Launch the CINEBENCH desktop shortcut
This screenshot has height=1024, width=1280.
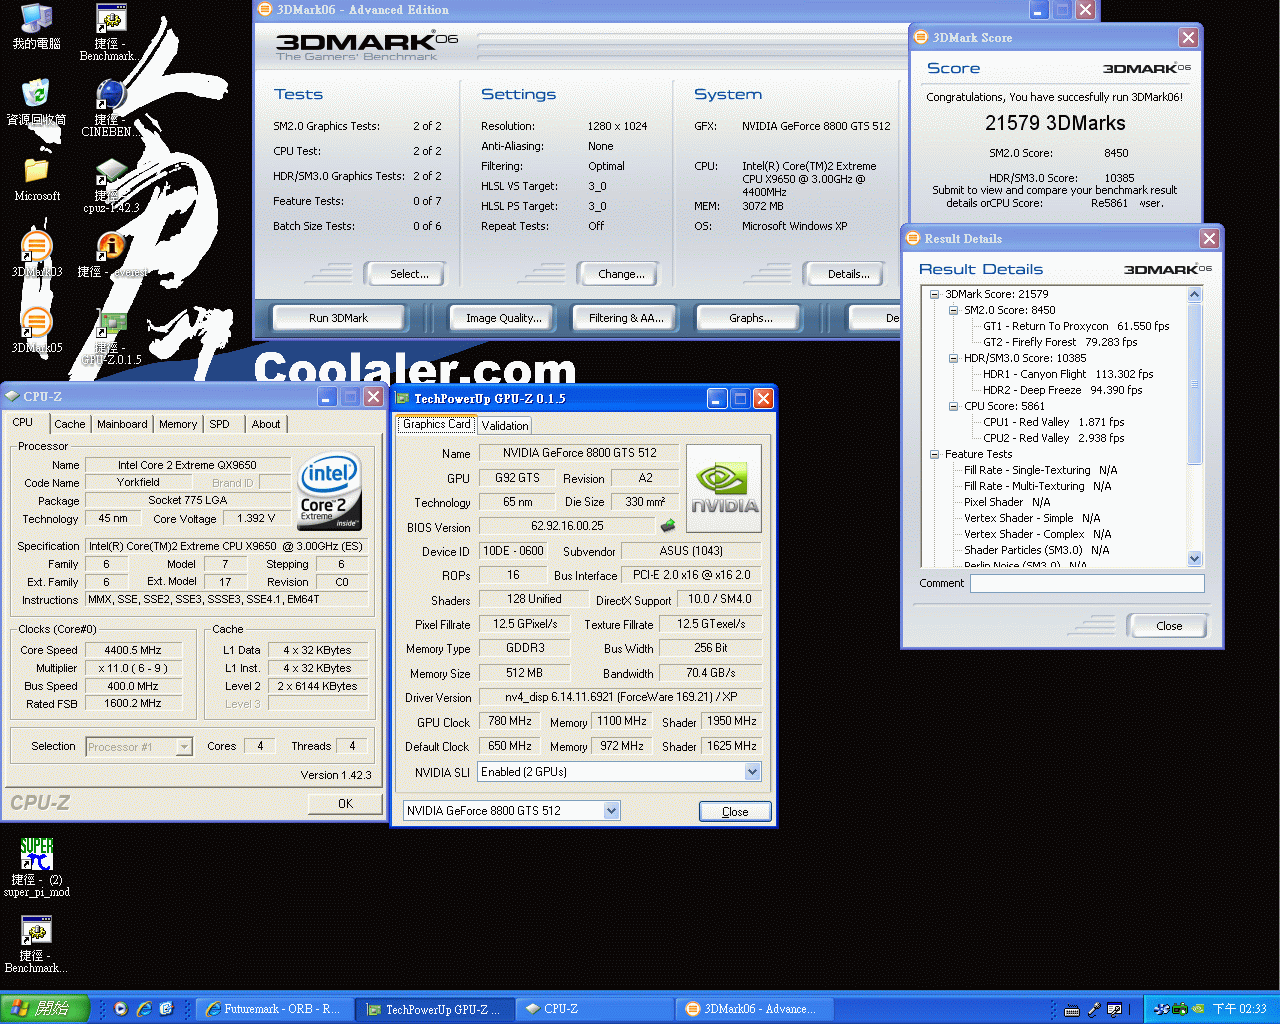coord(111,108)
